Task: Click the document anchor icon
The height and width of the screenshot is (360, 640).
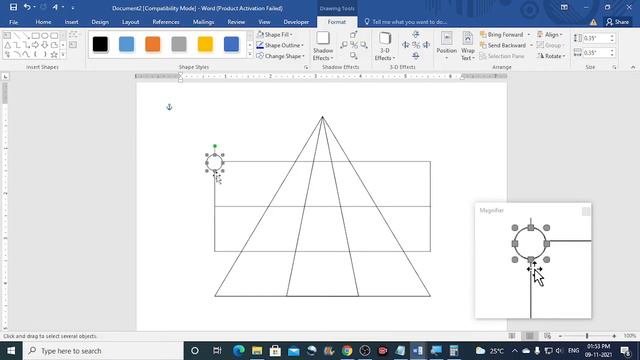Action: click(x=169, y=107)
